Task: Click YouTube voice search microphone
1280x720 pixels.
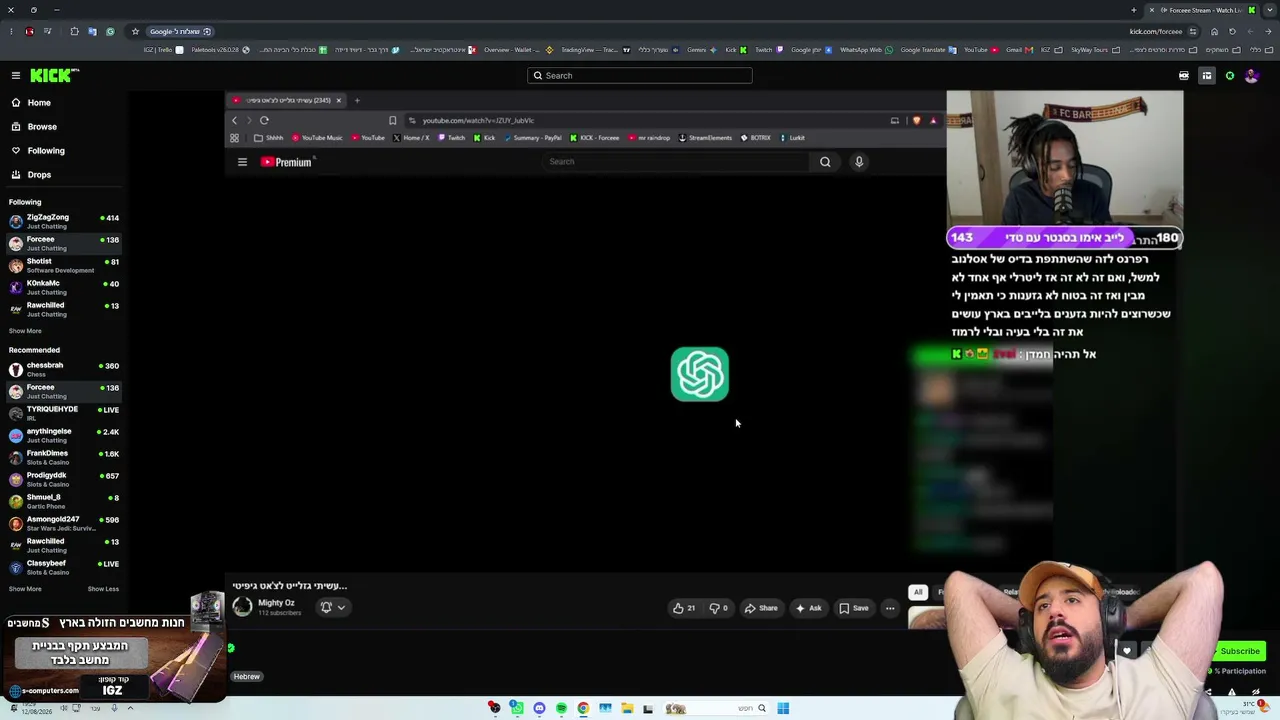Action: [x=859, y=162]
